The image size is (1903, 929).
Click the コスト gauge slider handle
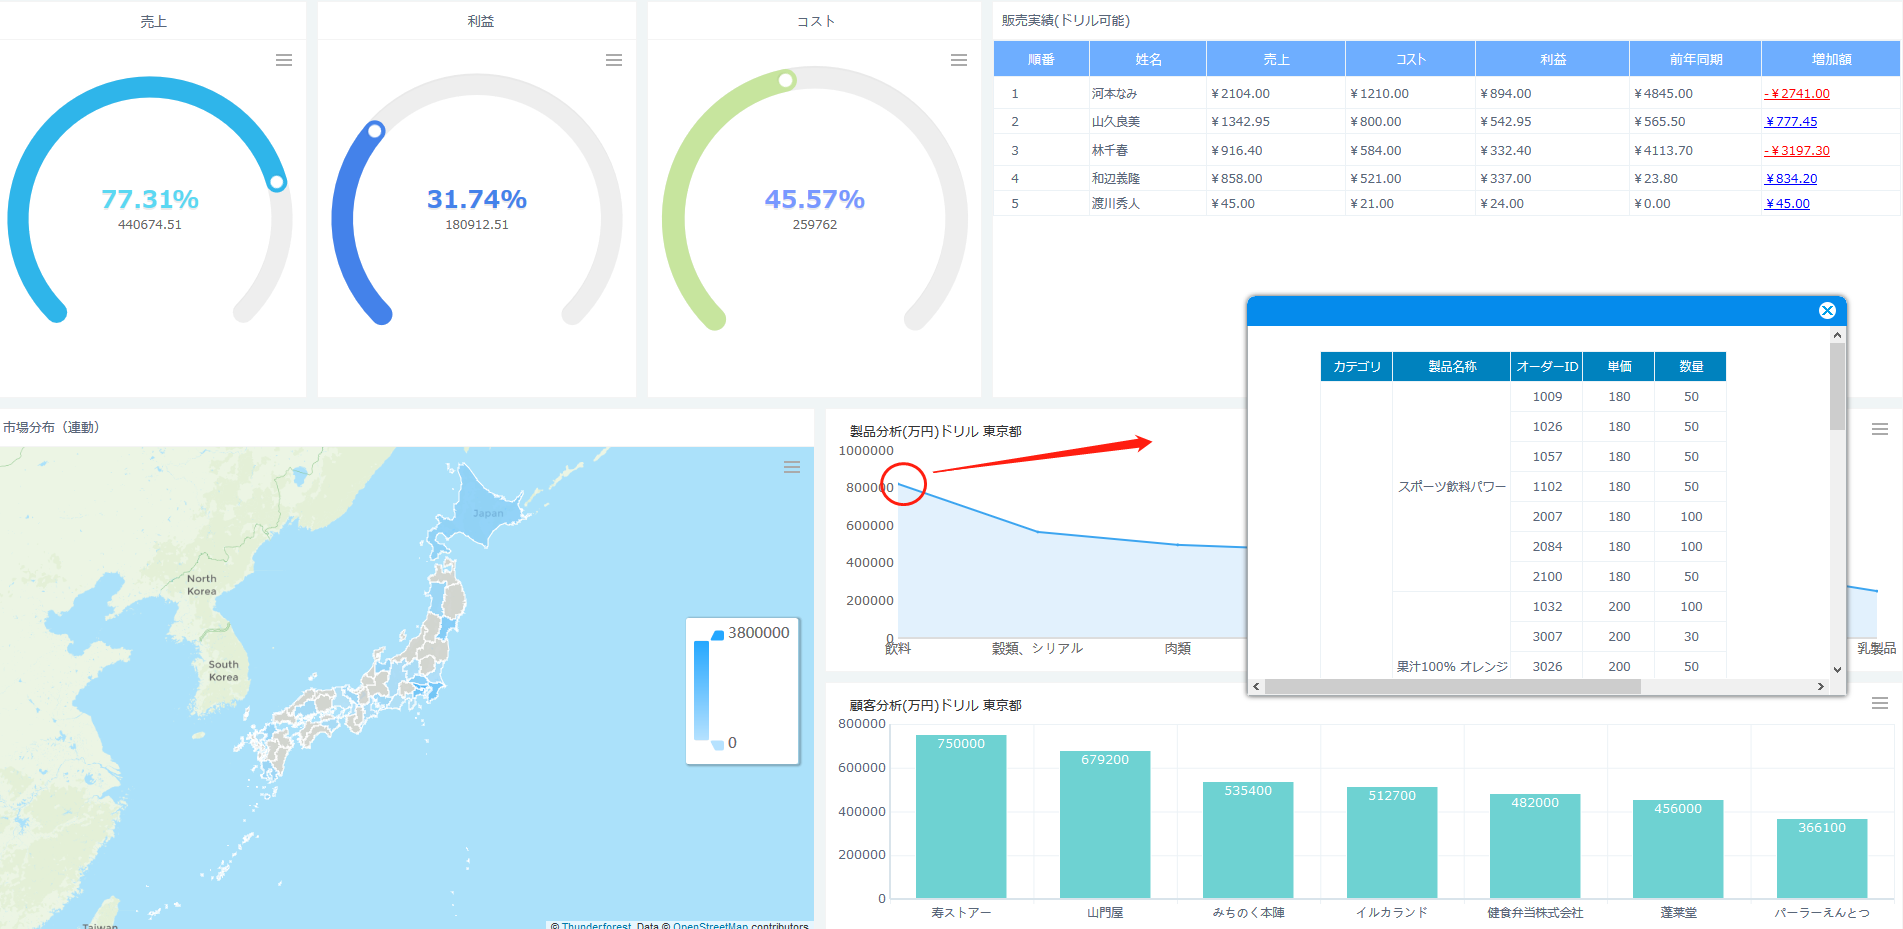click(x=786, y=80)
